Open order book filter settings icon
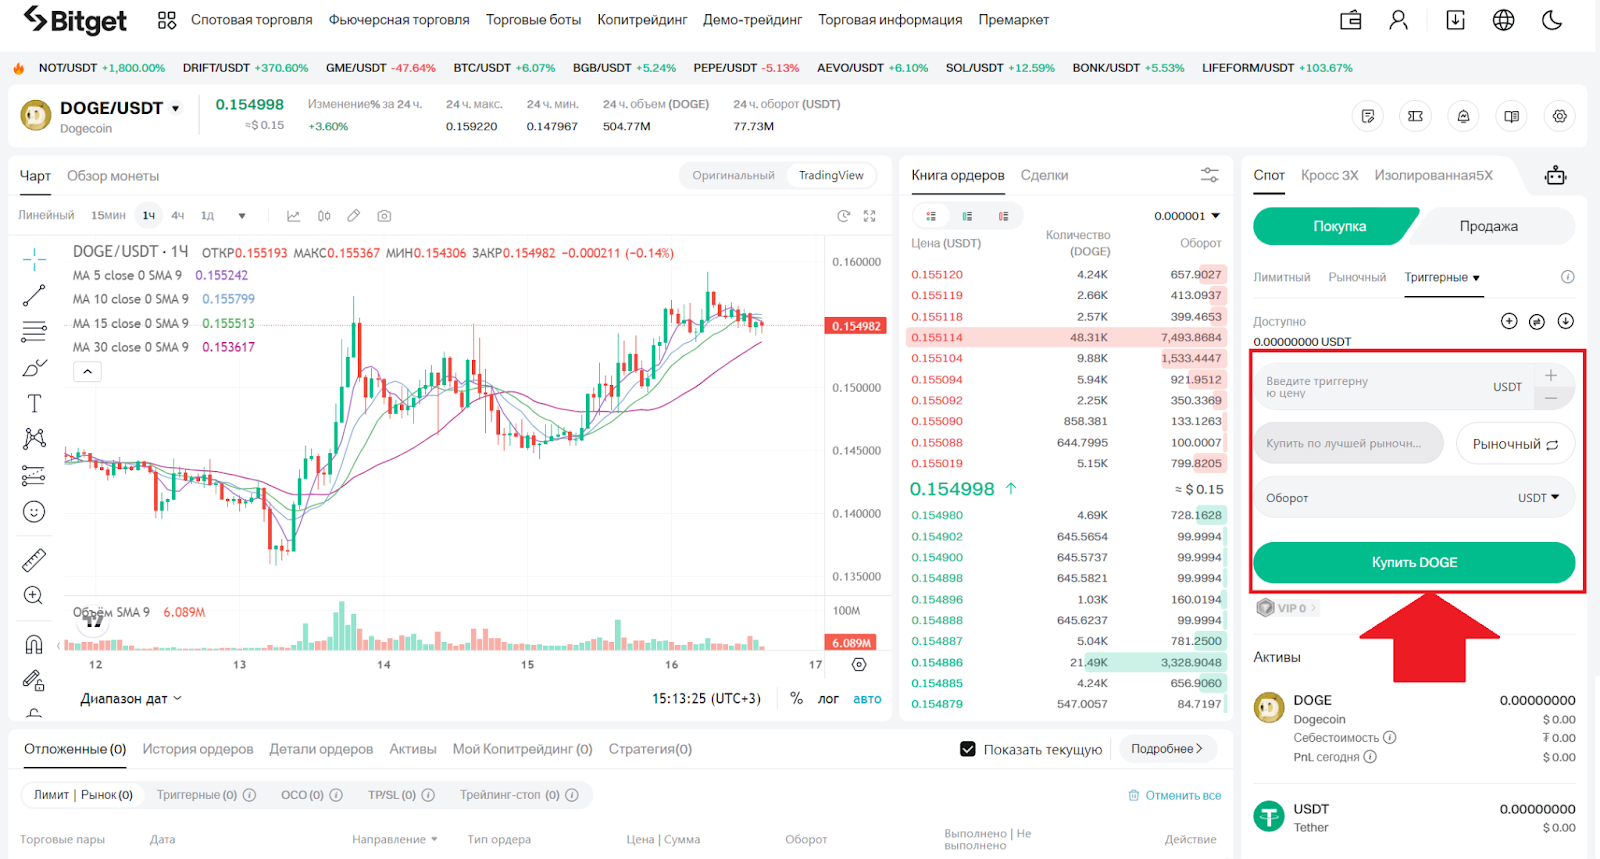 [1210, 175]
